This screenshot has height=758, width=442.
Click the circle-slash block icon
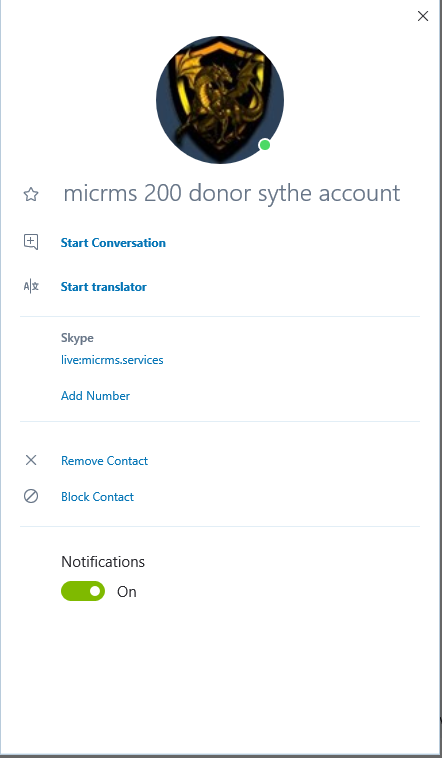pos(31,496)
